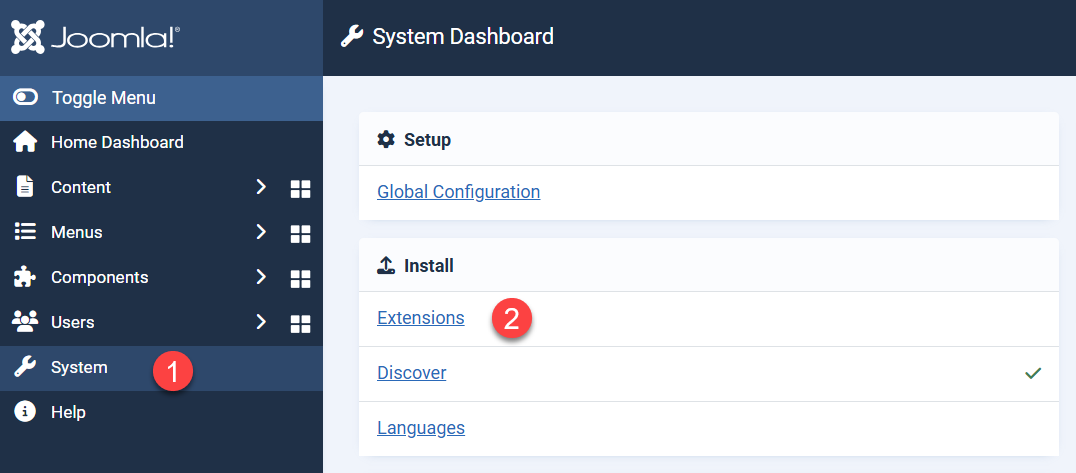Click the wrench icon in the page header
Viewport: 1076px width, 473px height.
tap(351, 36)
